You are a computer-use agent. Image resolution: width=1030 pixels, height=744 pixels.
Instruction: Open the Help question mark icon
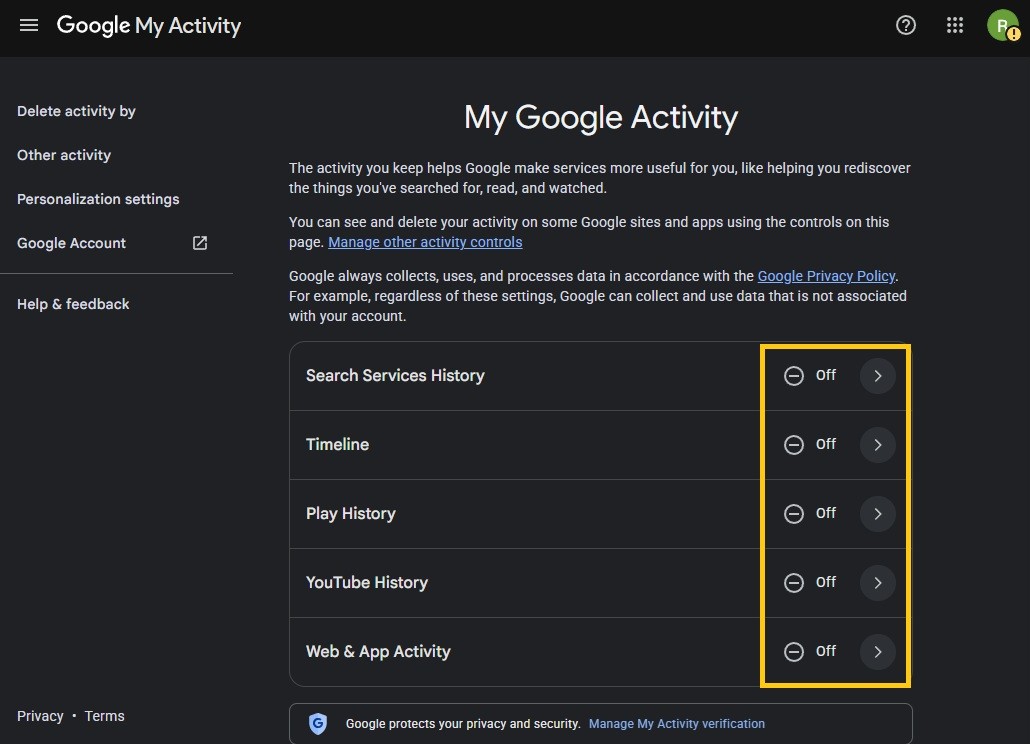[x=905, y=26]
